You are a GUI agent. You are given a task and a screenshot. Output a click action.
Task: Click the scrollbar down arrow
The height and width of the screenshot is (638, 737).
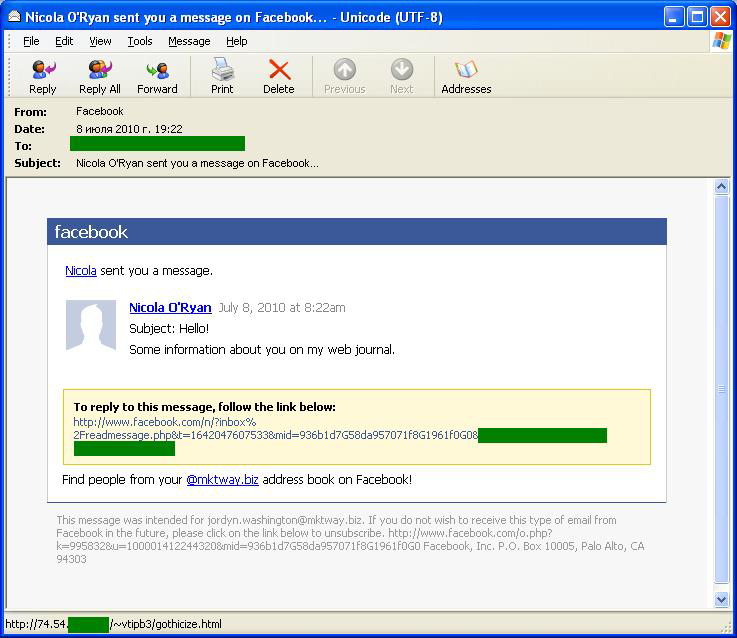tap(721, 599)
